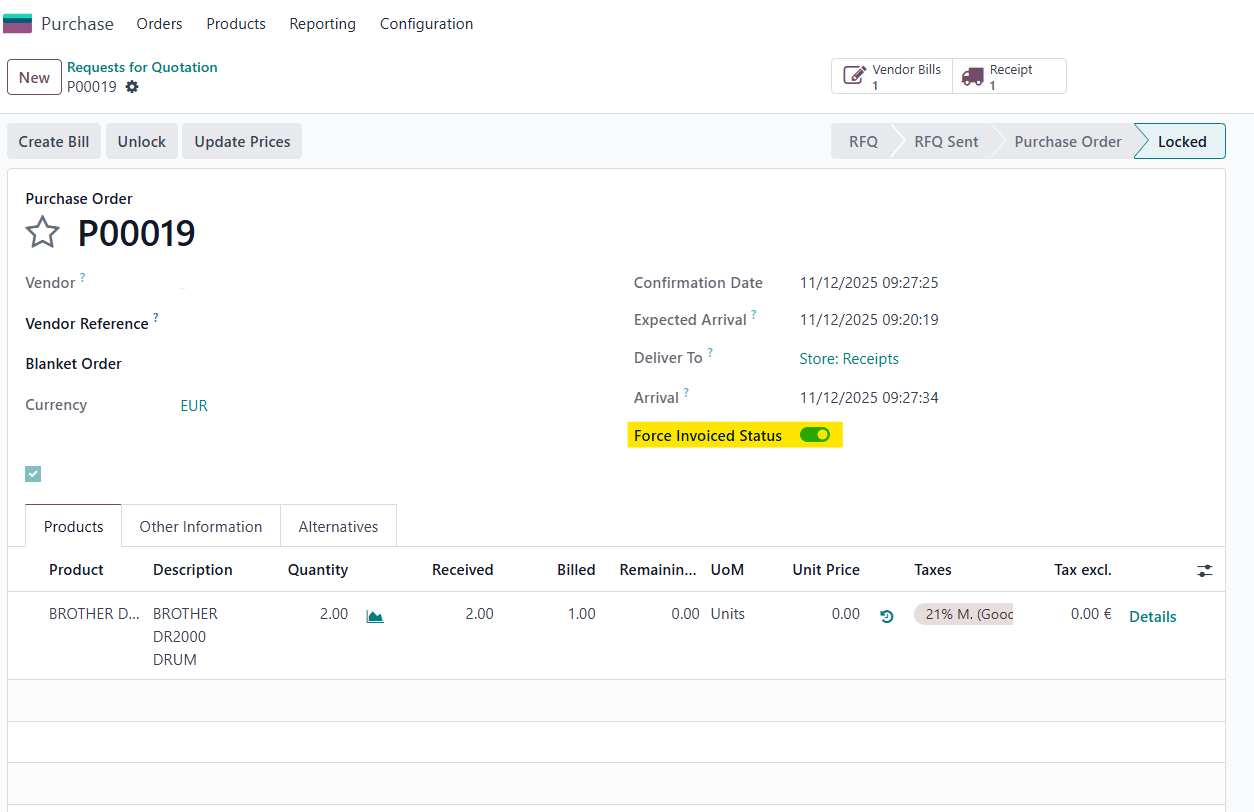Open the column settings adjust icon

pos(1204,570)
